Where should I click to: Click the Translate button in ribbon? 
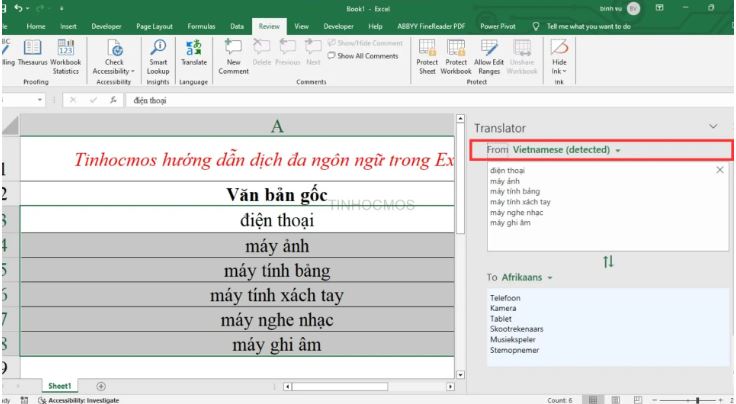(x=194, y=53)
